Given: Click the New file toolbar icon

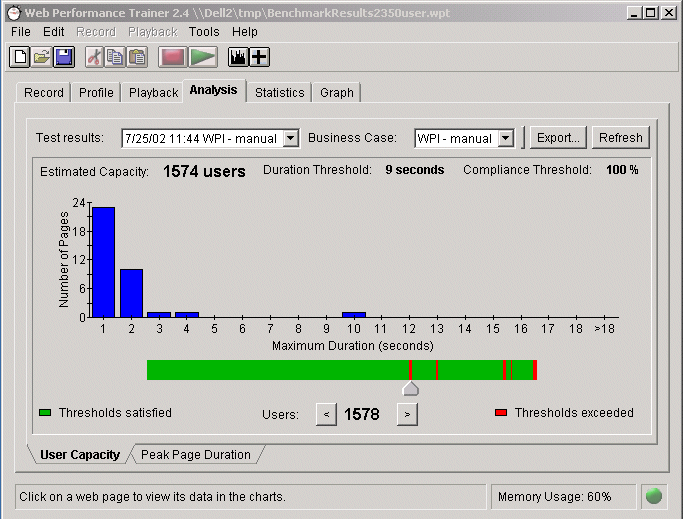Looking at the screenshot, I should tap(20, 57).
